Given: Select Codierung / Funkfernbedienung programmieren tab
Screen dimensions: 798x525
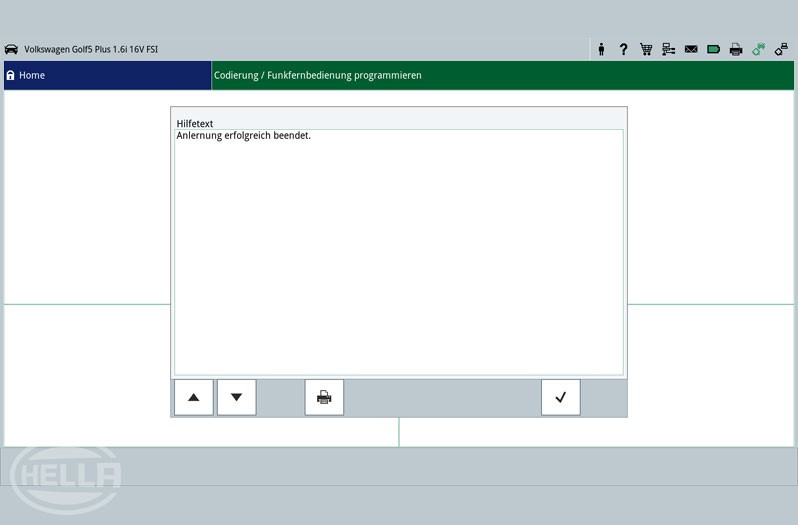Looking at the screenshot, I should (x=317, y=75).
